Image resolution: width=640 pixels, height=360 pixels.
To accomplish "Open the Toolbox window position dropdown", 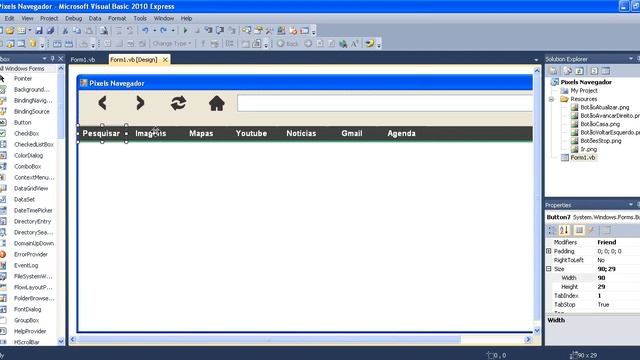I will pyautogui.click(x=44, y=59).
